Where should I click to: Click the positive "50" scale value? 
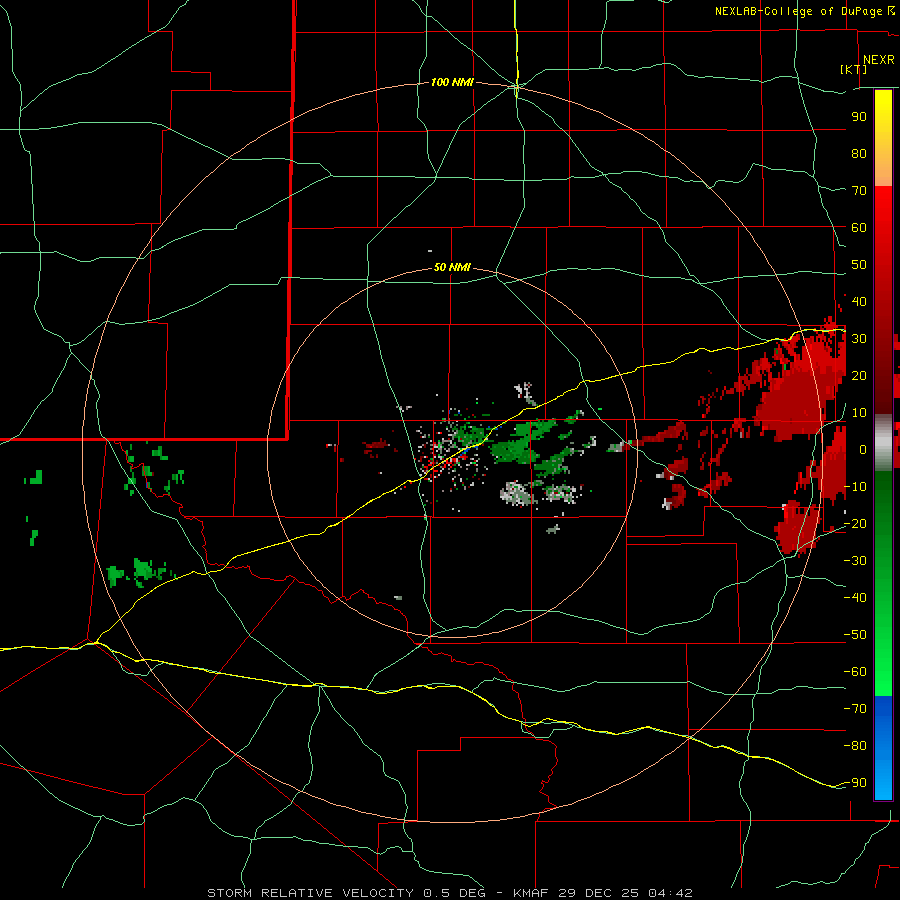point(859,265)
